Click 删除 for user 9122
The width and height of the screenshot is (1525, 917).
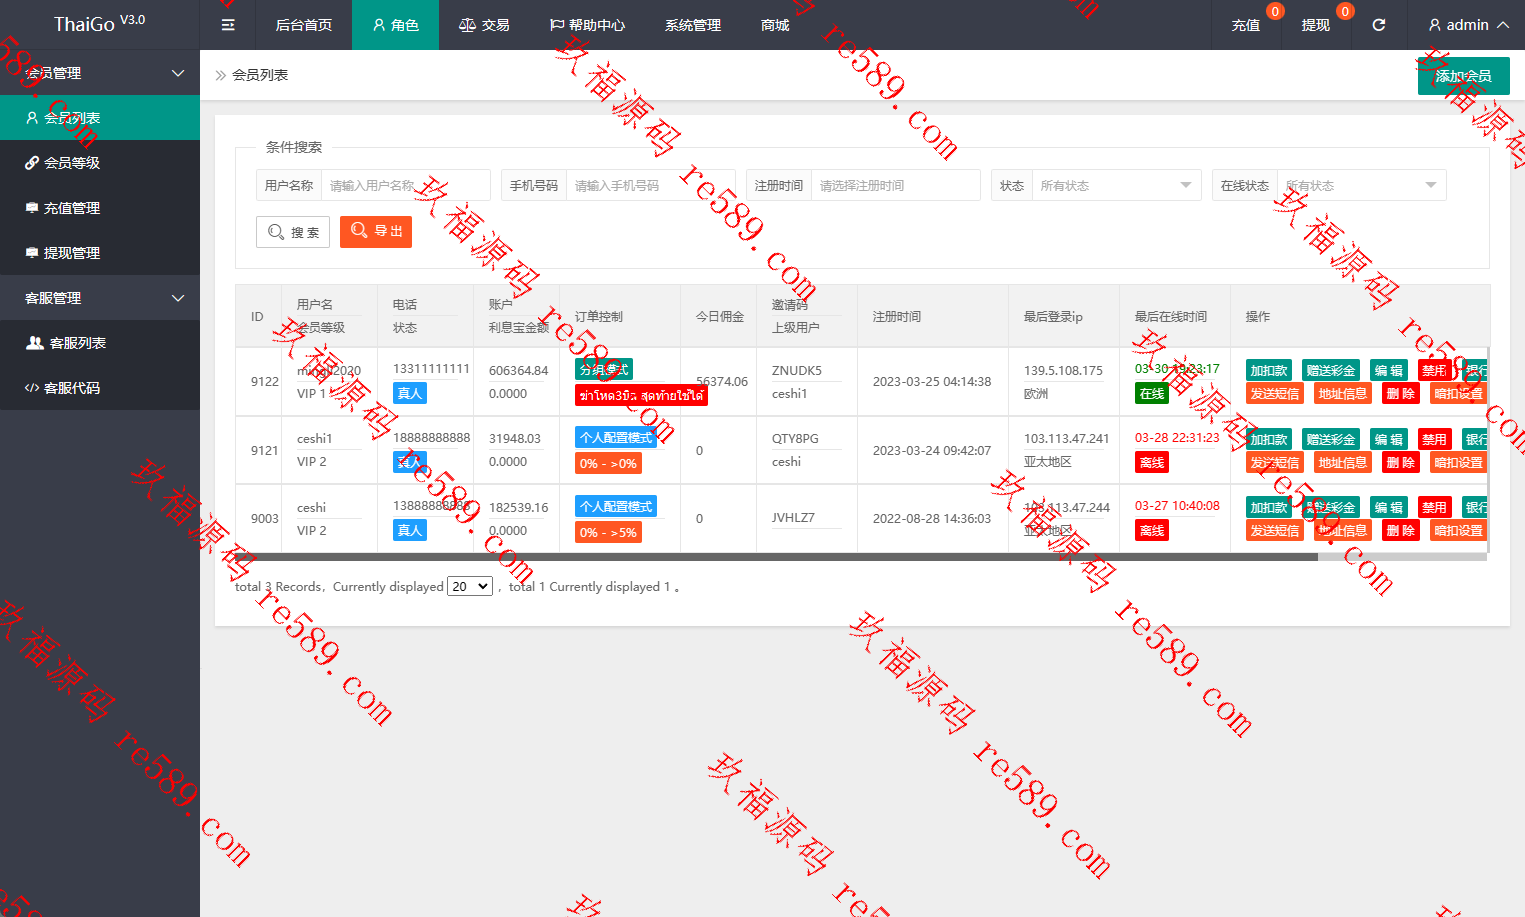point(1400,394)
